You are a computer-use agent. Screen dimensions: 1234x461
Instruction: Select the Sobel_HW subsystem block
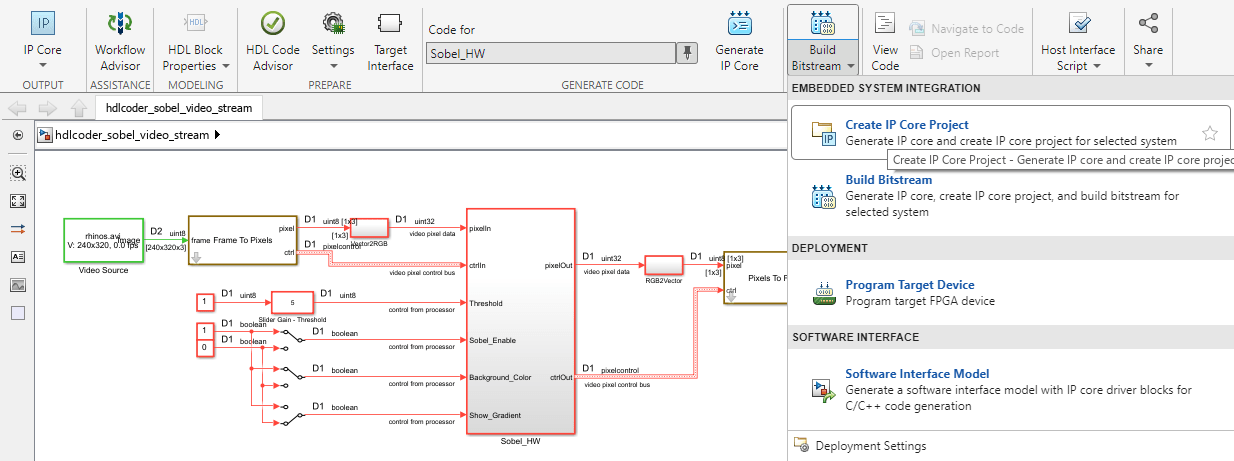520,321
